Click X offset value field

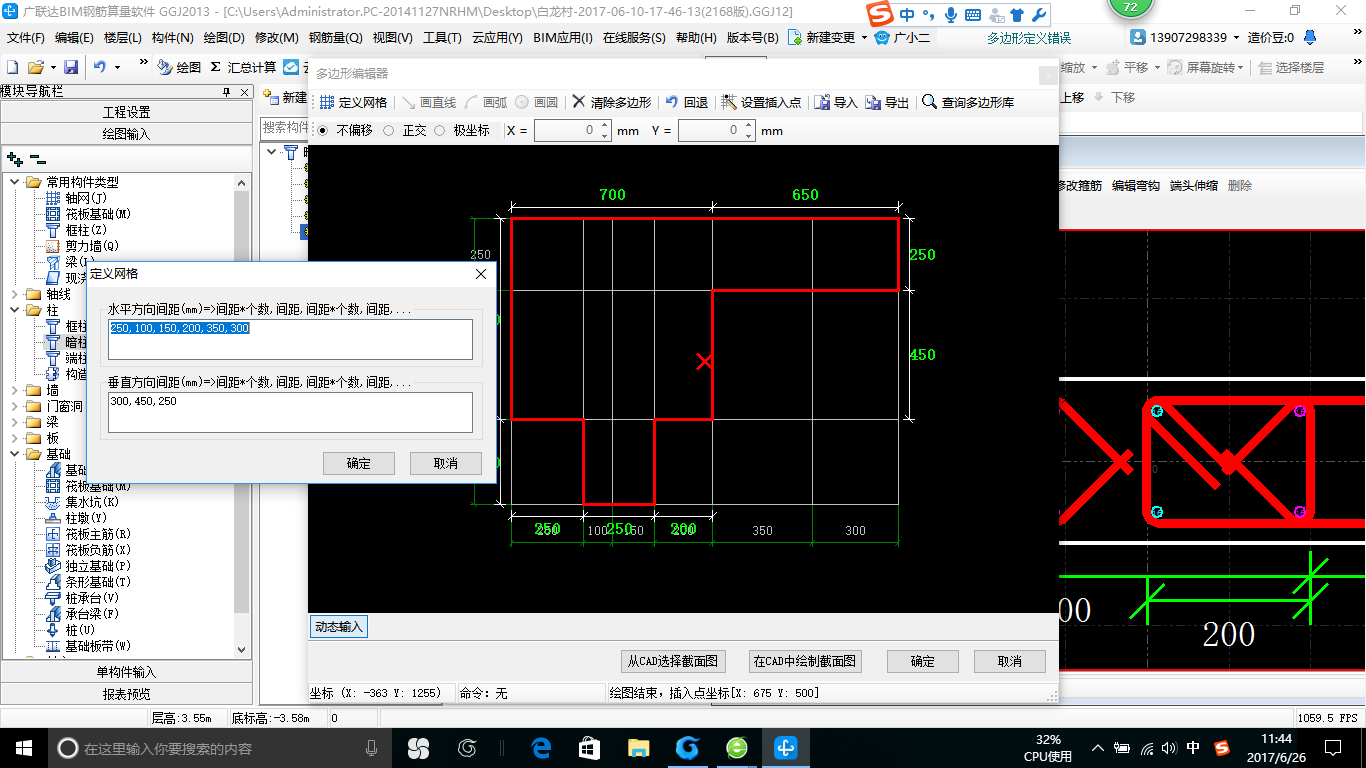pyautogui.click(x=567, y=130)
